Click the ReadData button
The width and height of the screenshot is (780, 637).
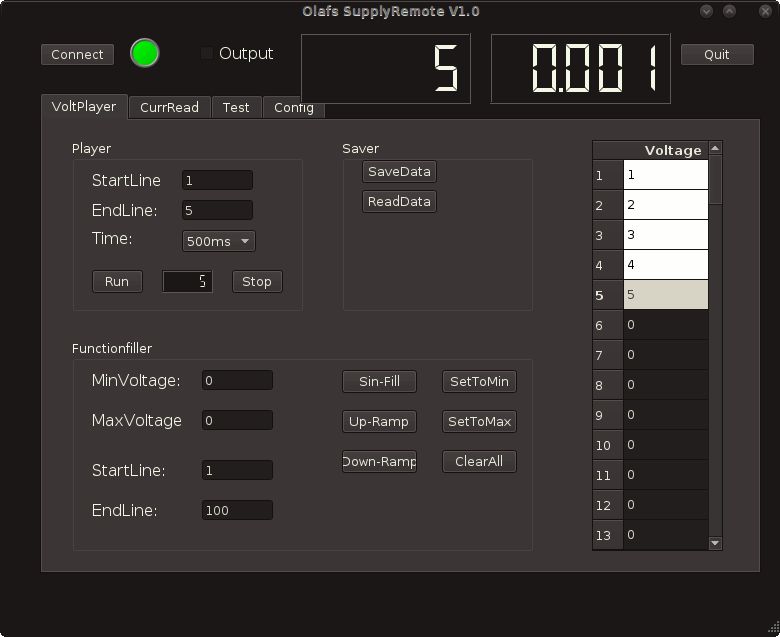[x=399, y=201]
